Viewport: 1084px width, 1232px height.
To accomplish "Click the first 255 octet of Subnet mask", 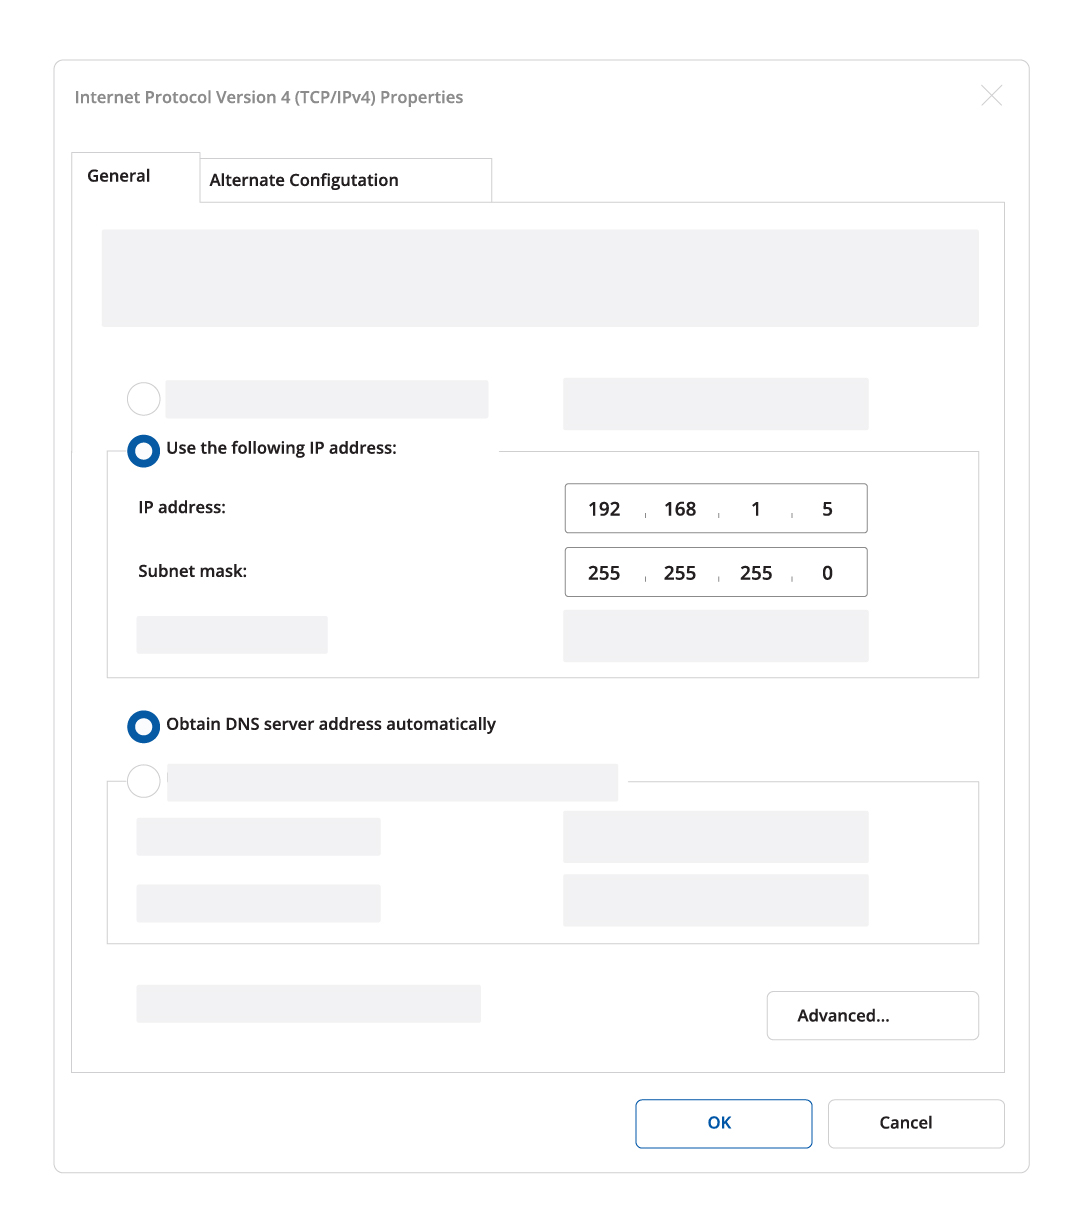I will (604, 573).
